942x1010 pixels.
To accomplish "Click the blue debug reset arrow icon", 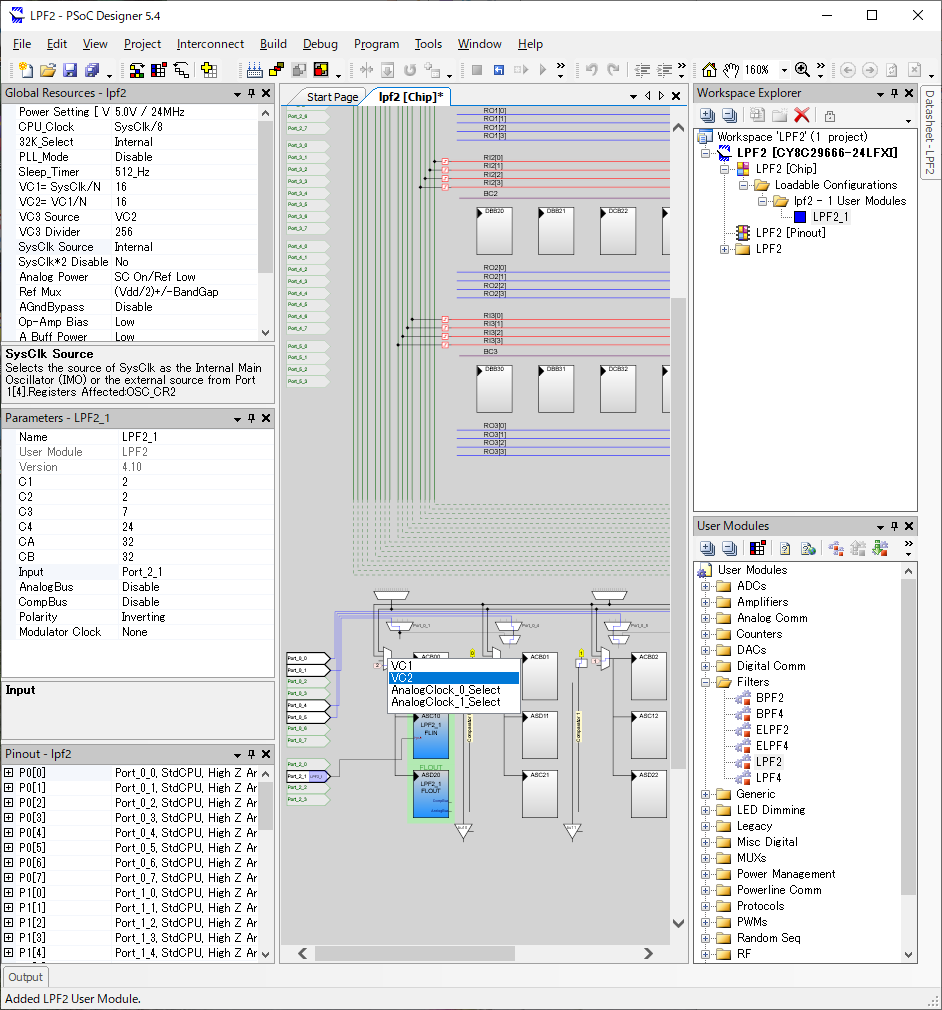I will (x=499, y=70).
